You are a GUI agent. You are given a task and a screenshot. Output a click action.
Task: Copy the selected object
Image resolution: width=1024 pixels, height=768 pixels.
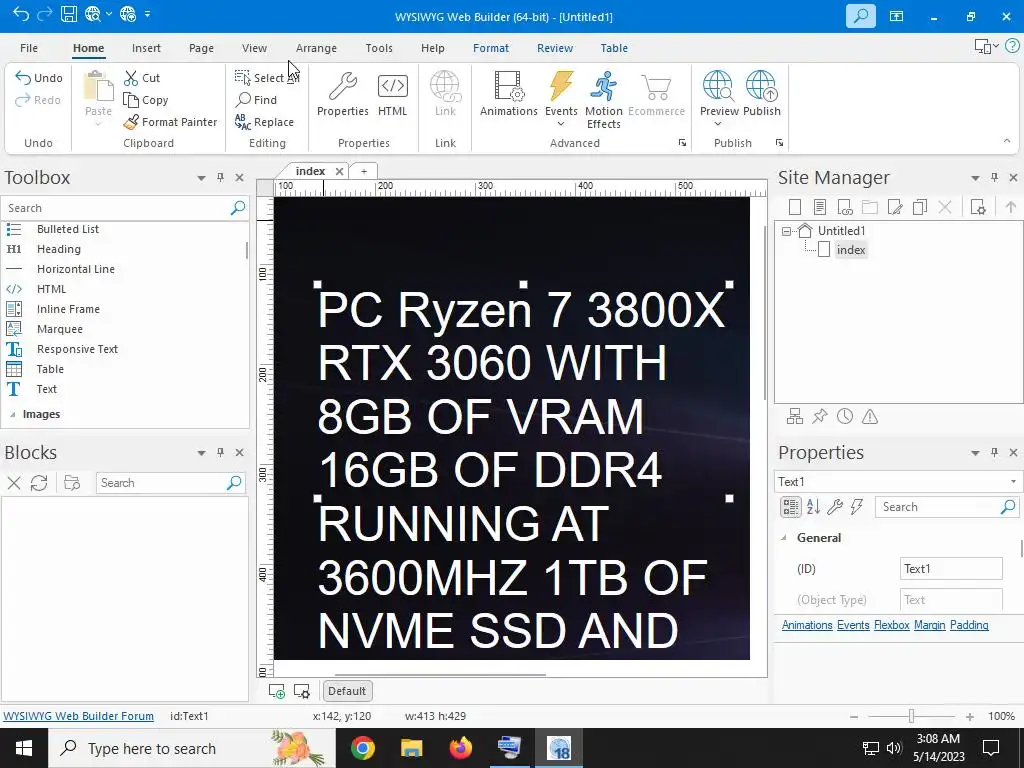point(146,100)
